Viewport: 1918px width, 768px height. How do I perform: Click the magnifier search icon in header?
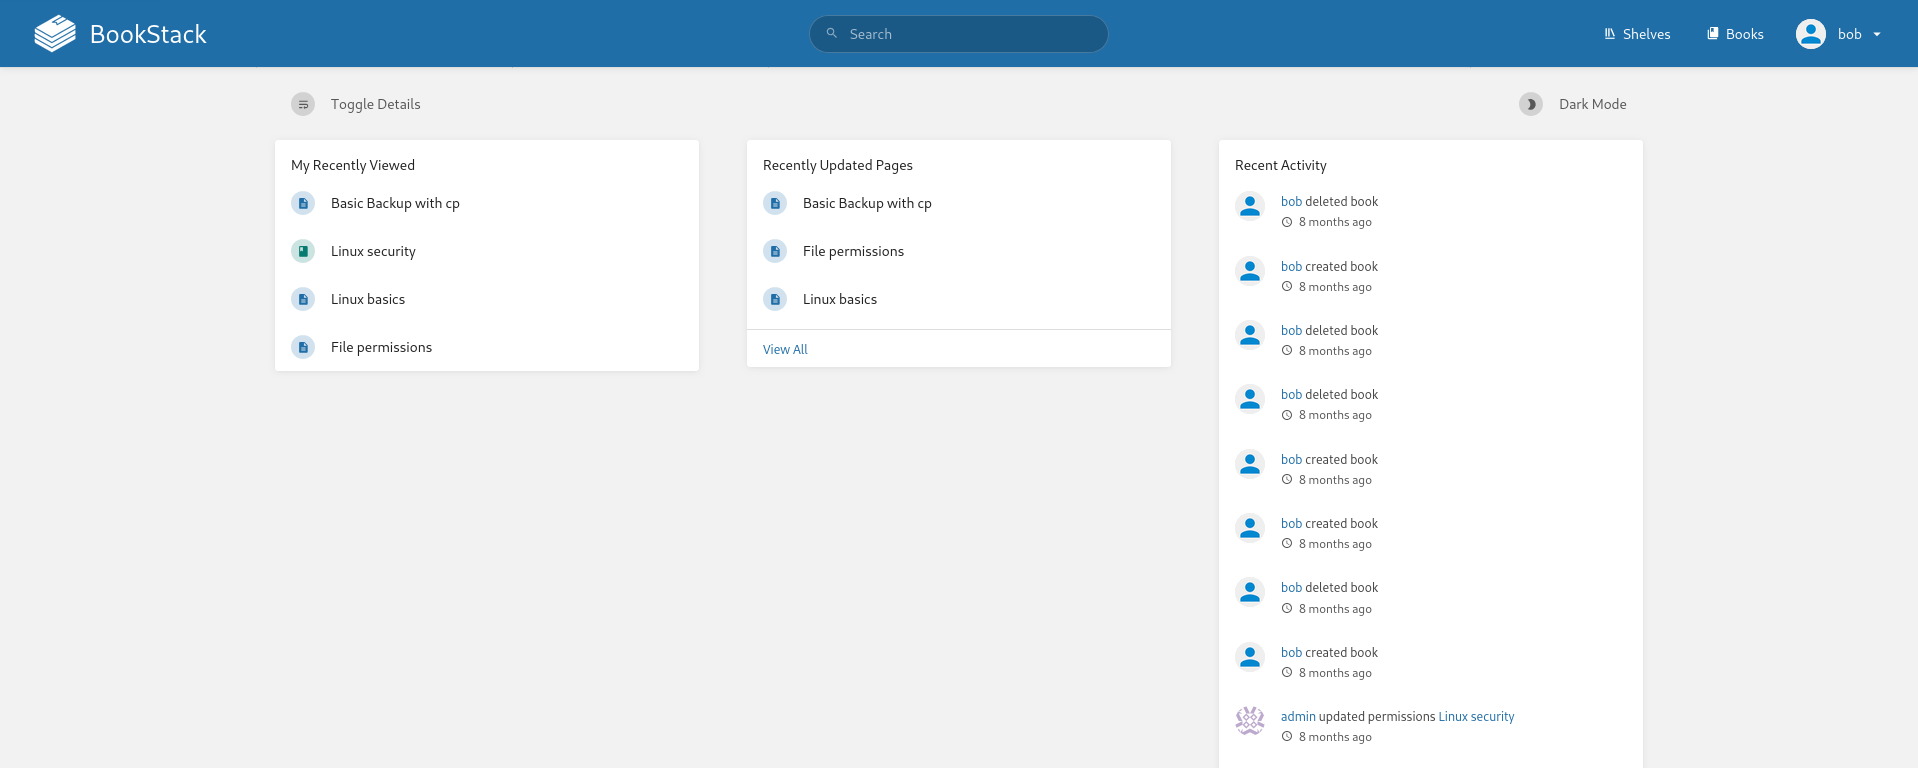pos(831,33)
